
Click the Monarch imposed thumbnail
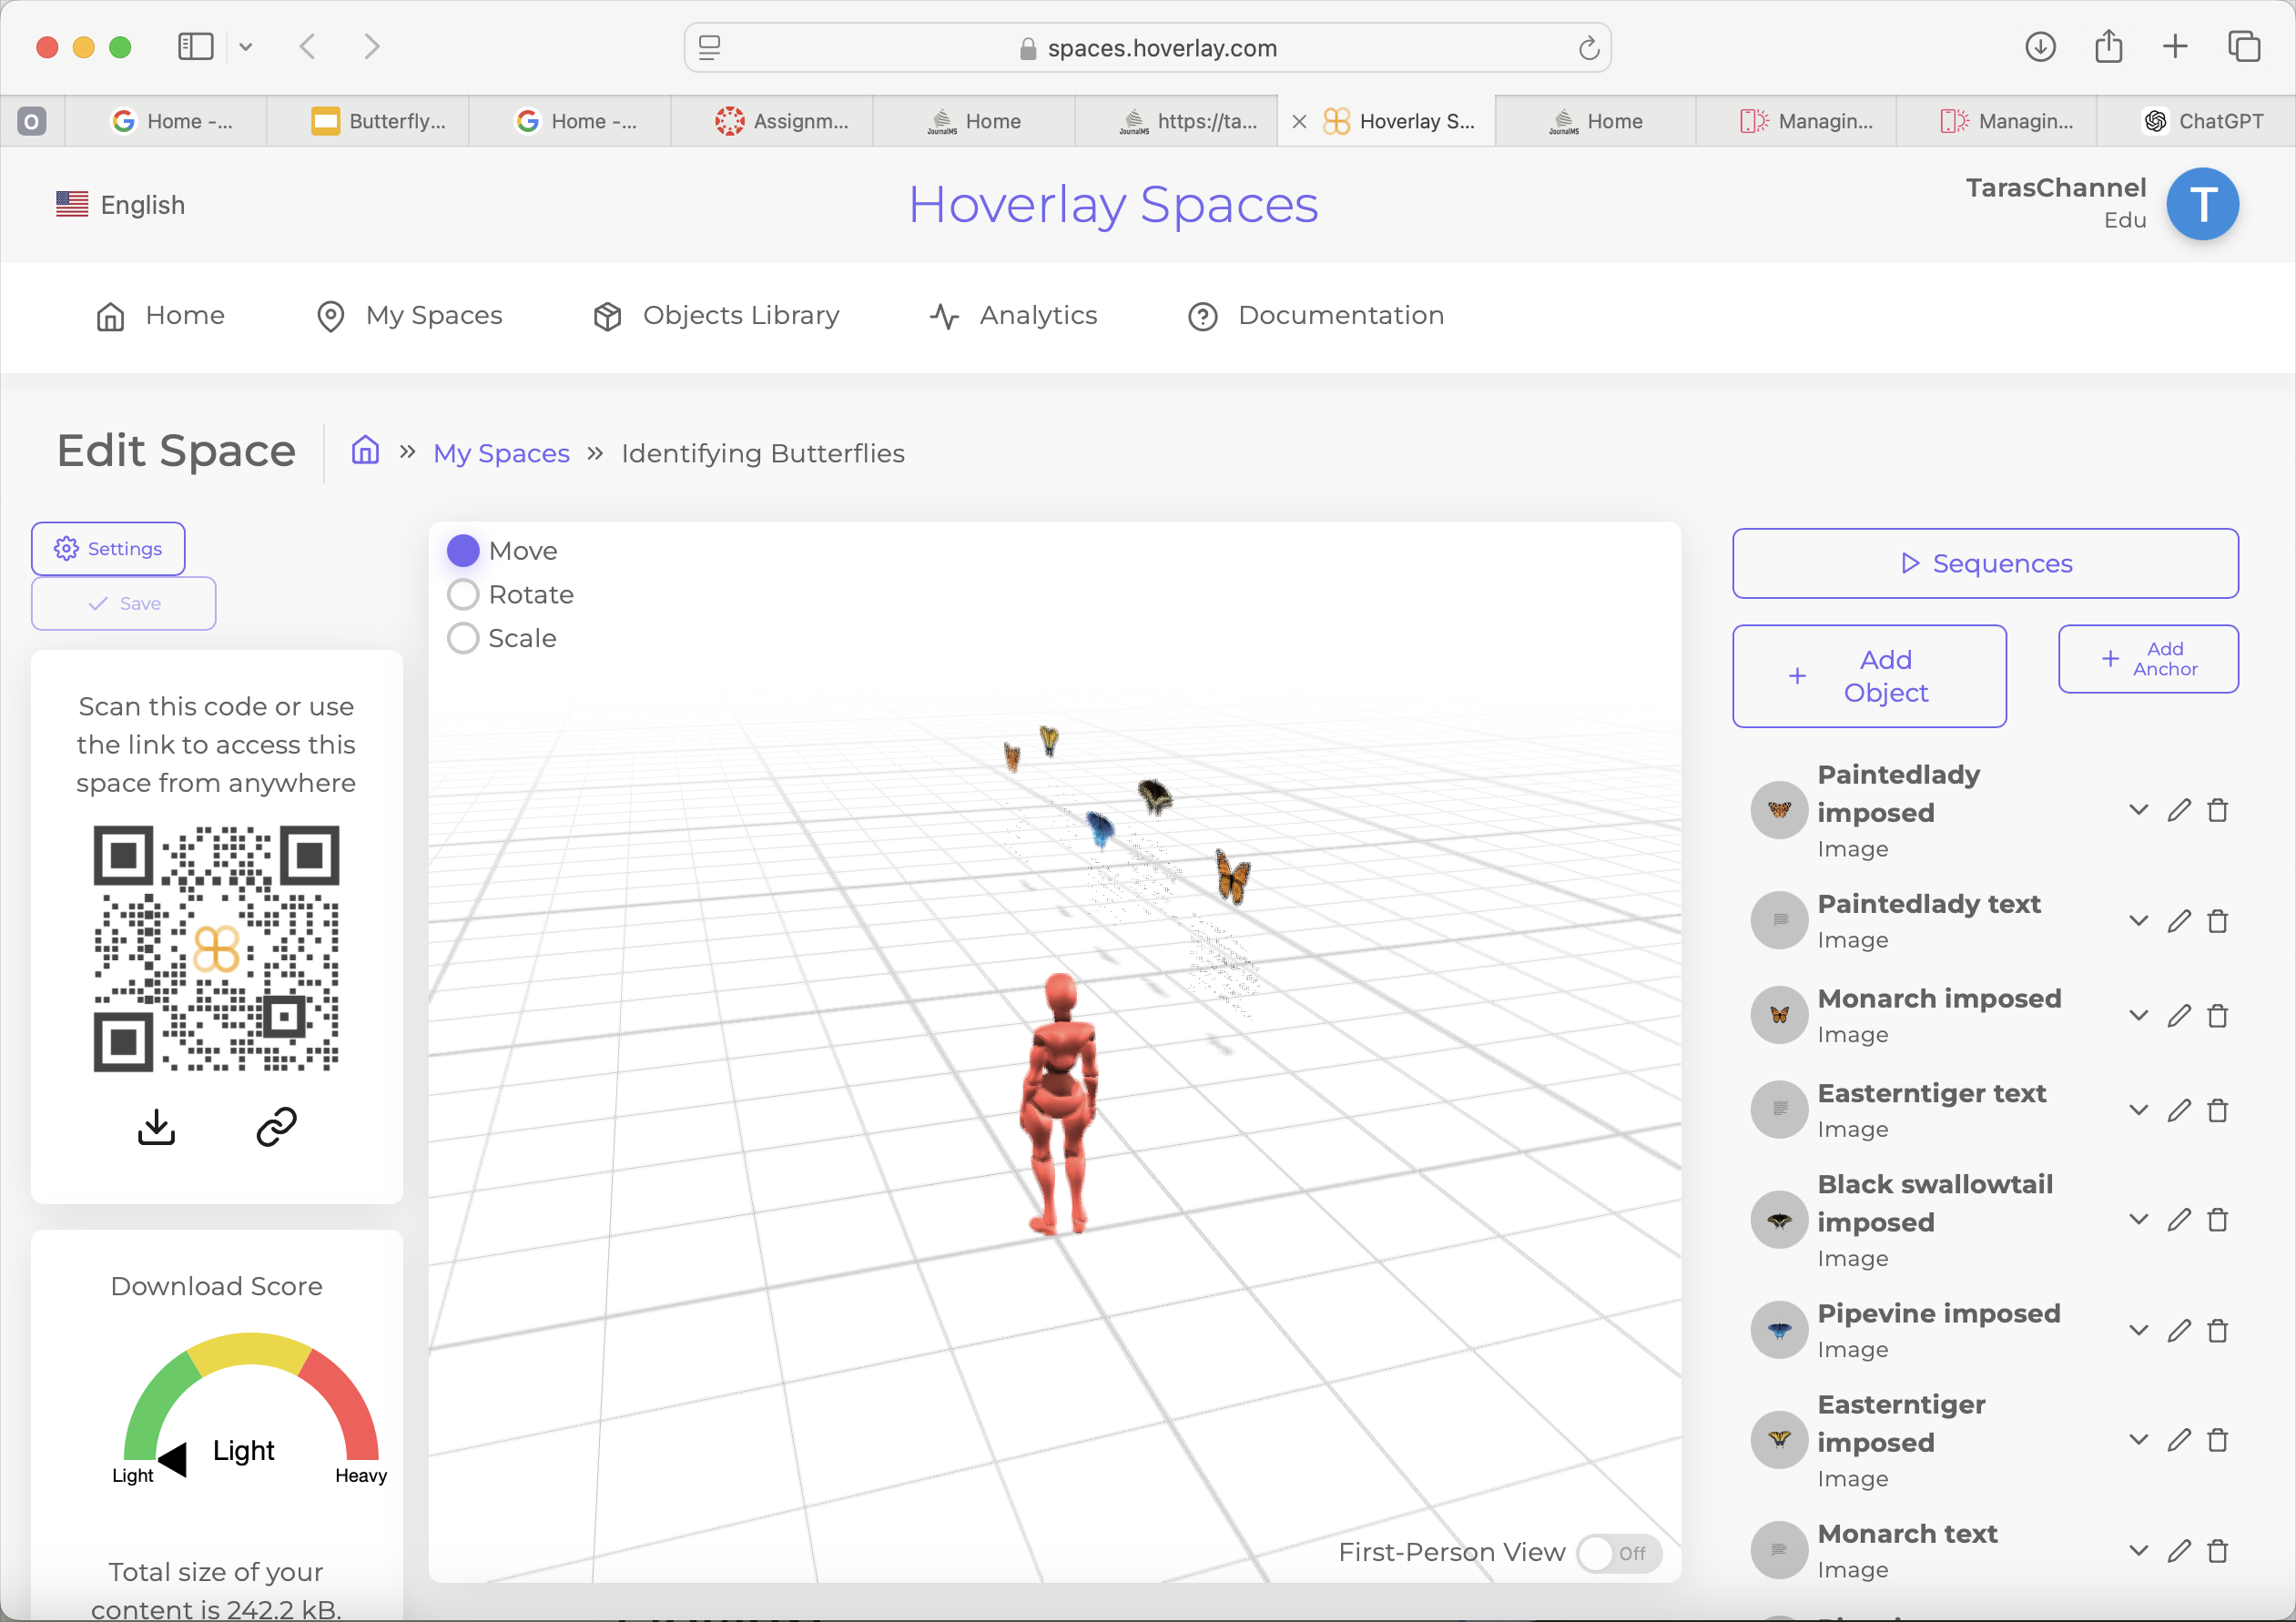1779,1016
